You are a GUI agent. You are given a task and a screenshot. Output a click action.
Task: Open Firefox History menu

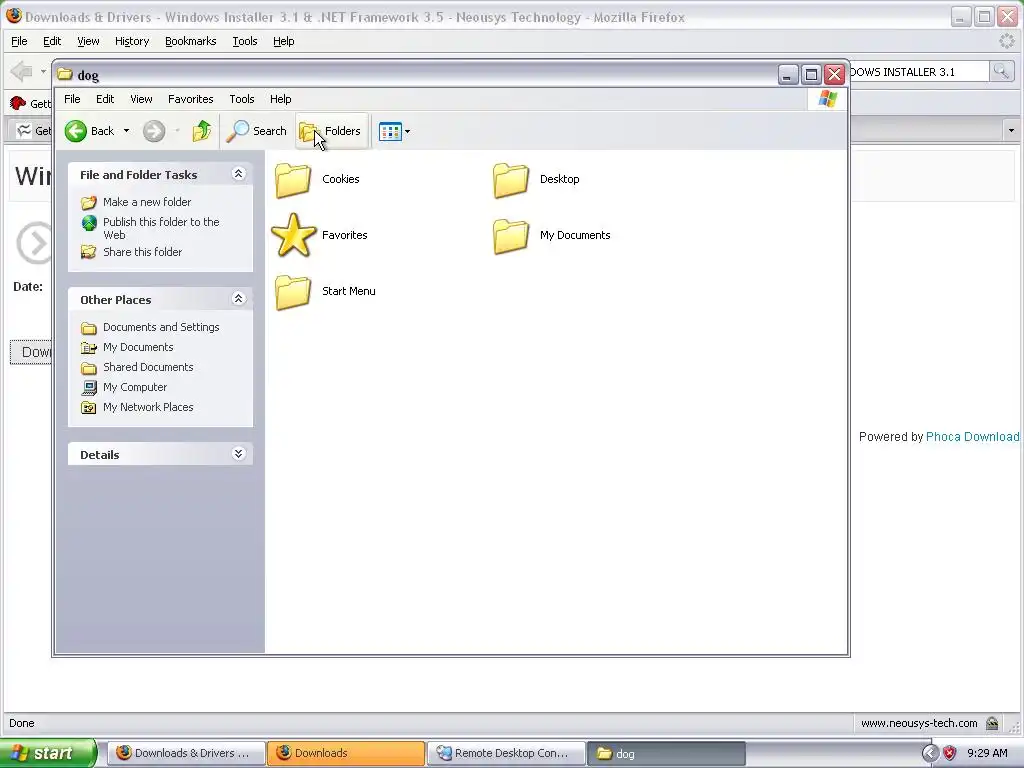click(x=132, y=41)
